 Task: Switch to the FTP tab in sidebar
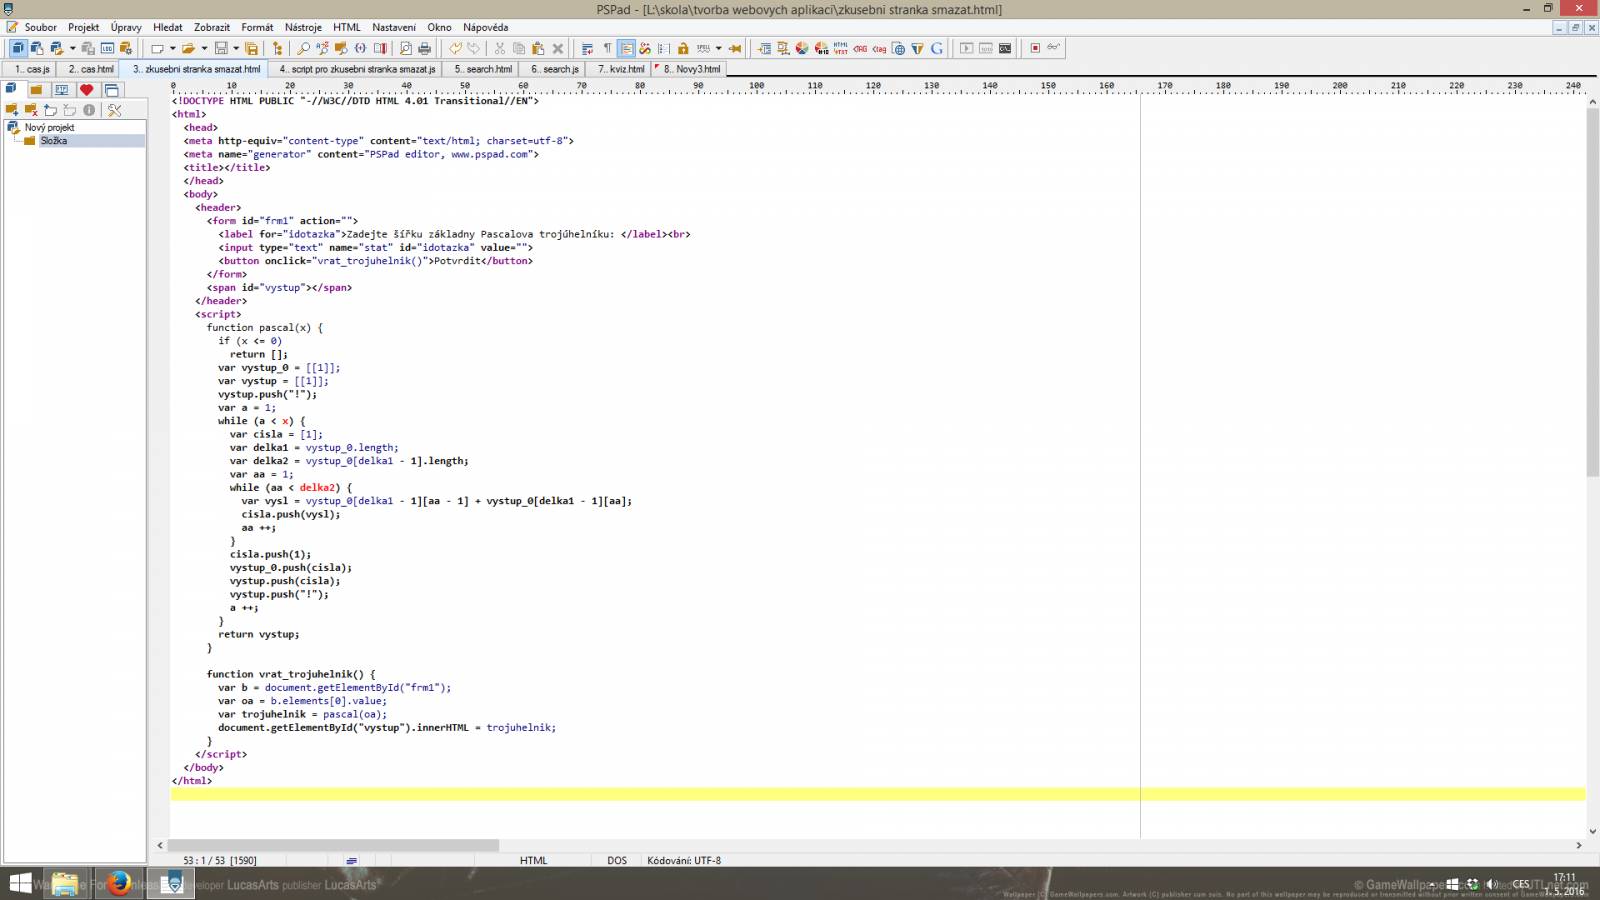point(61,89)
